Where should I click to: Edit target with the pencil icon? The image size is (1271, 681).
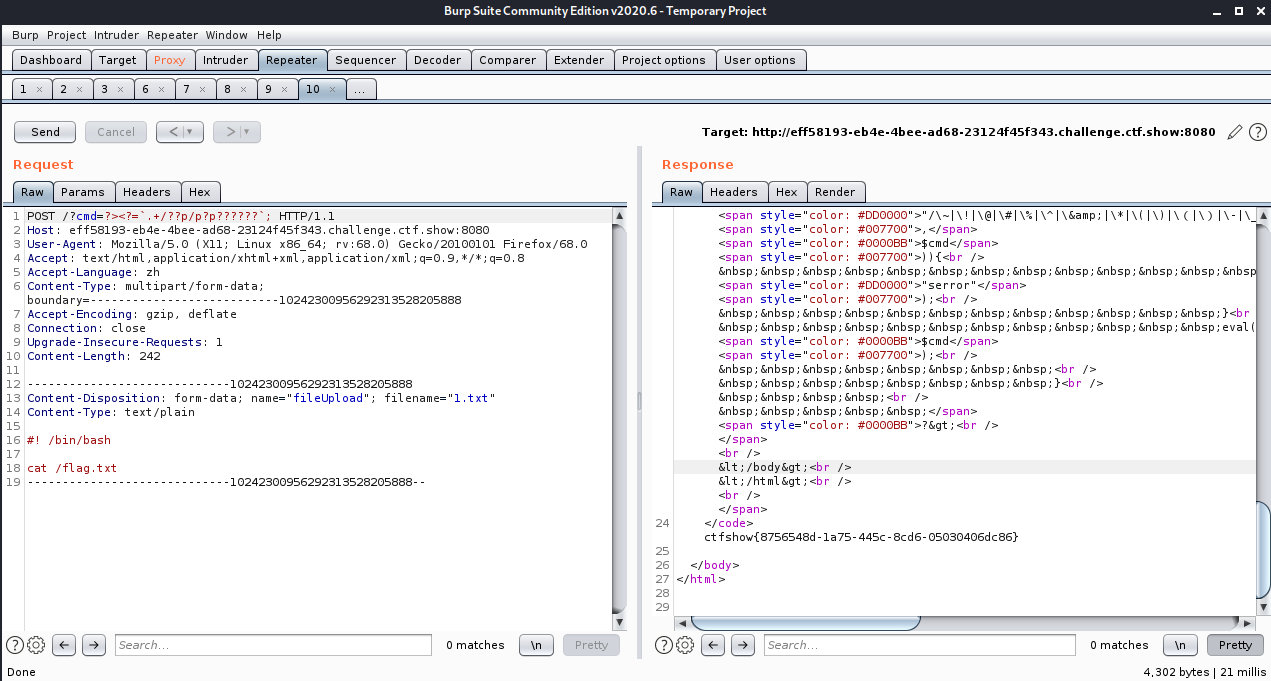tap(1234, 132)
